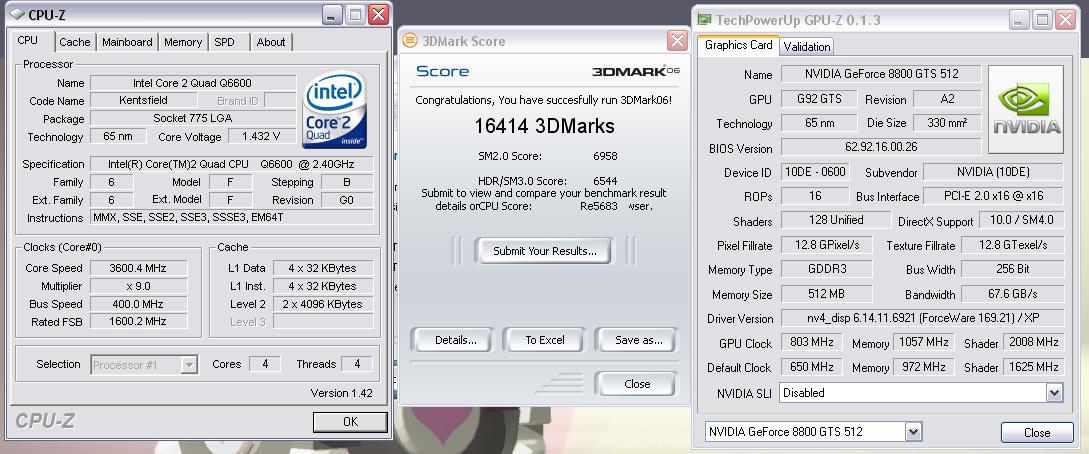
Task: Click the Package field Socket 775 LGA
Action: (193, 119)
